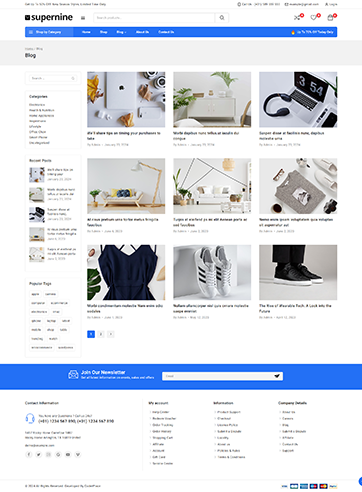
Task: Open the YouTube social icon in footer
Action: (x=68, y=454)
